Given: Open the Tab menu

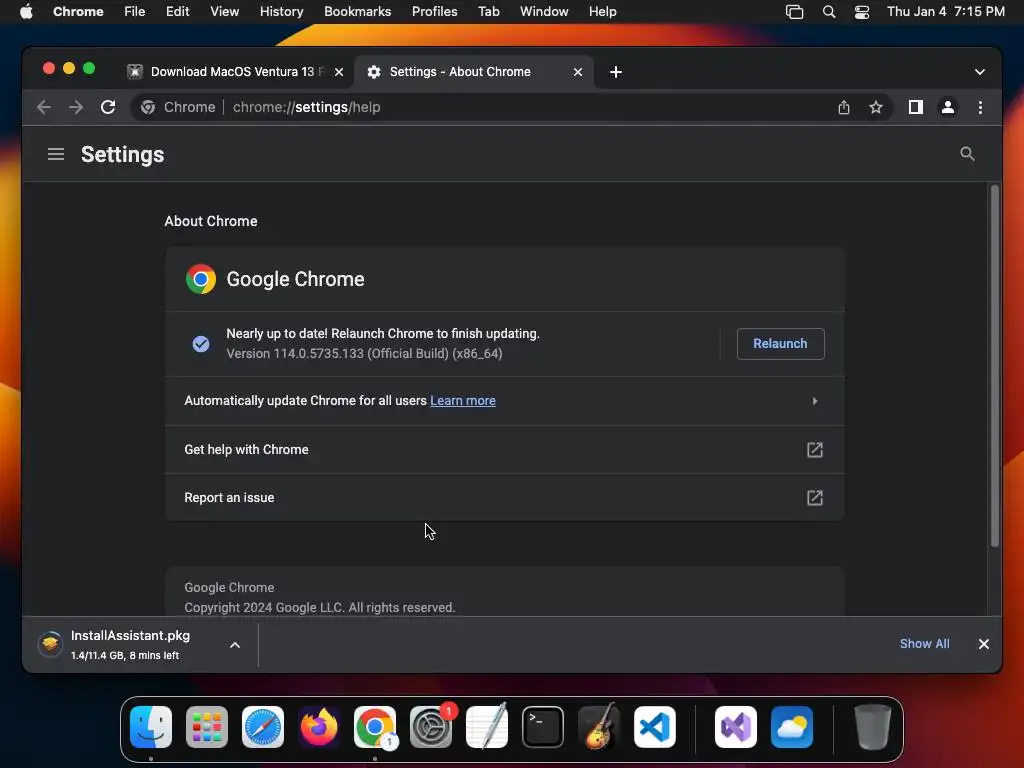Looking at the screenshot, I should [x=488, y=12].
